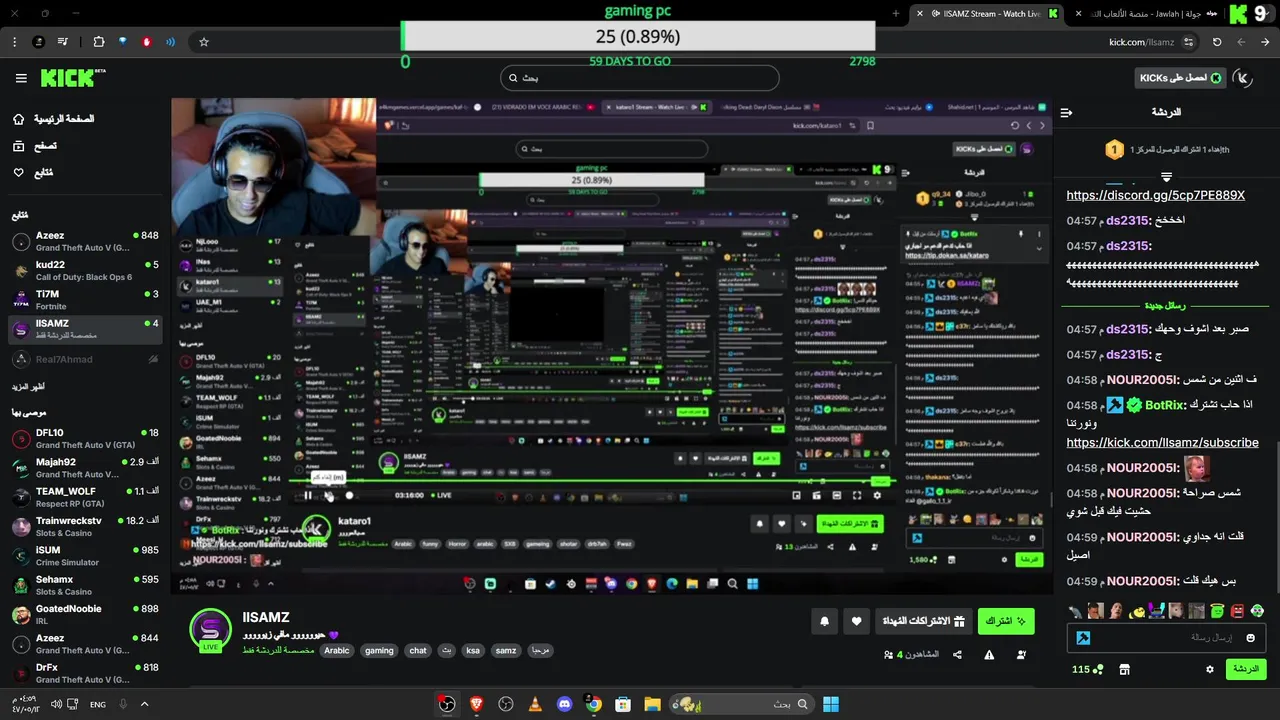Select the Arabic tag
1280x720 pixels.
[x=337, y=651]
